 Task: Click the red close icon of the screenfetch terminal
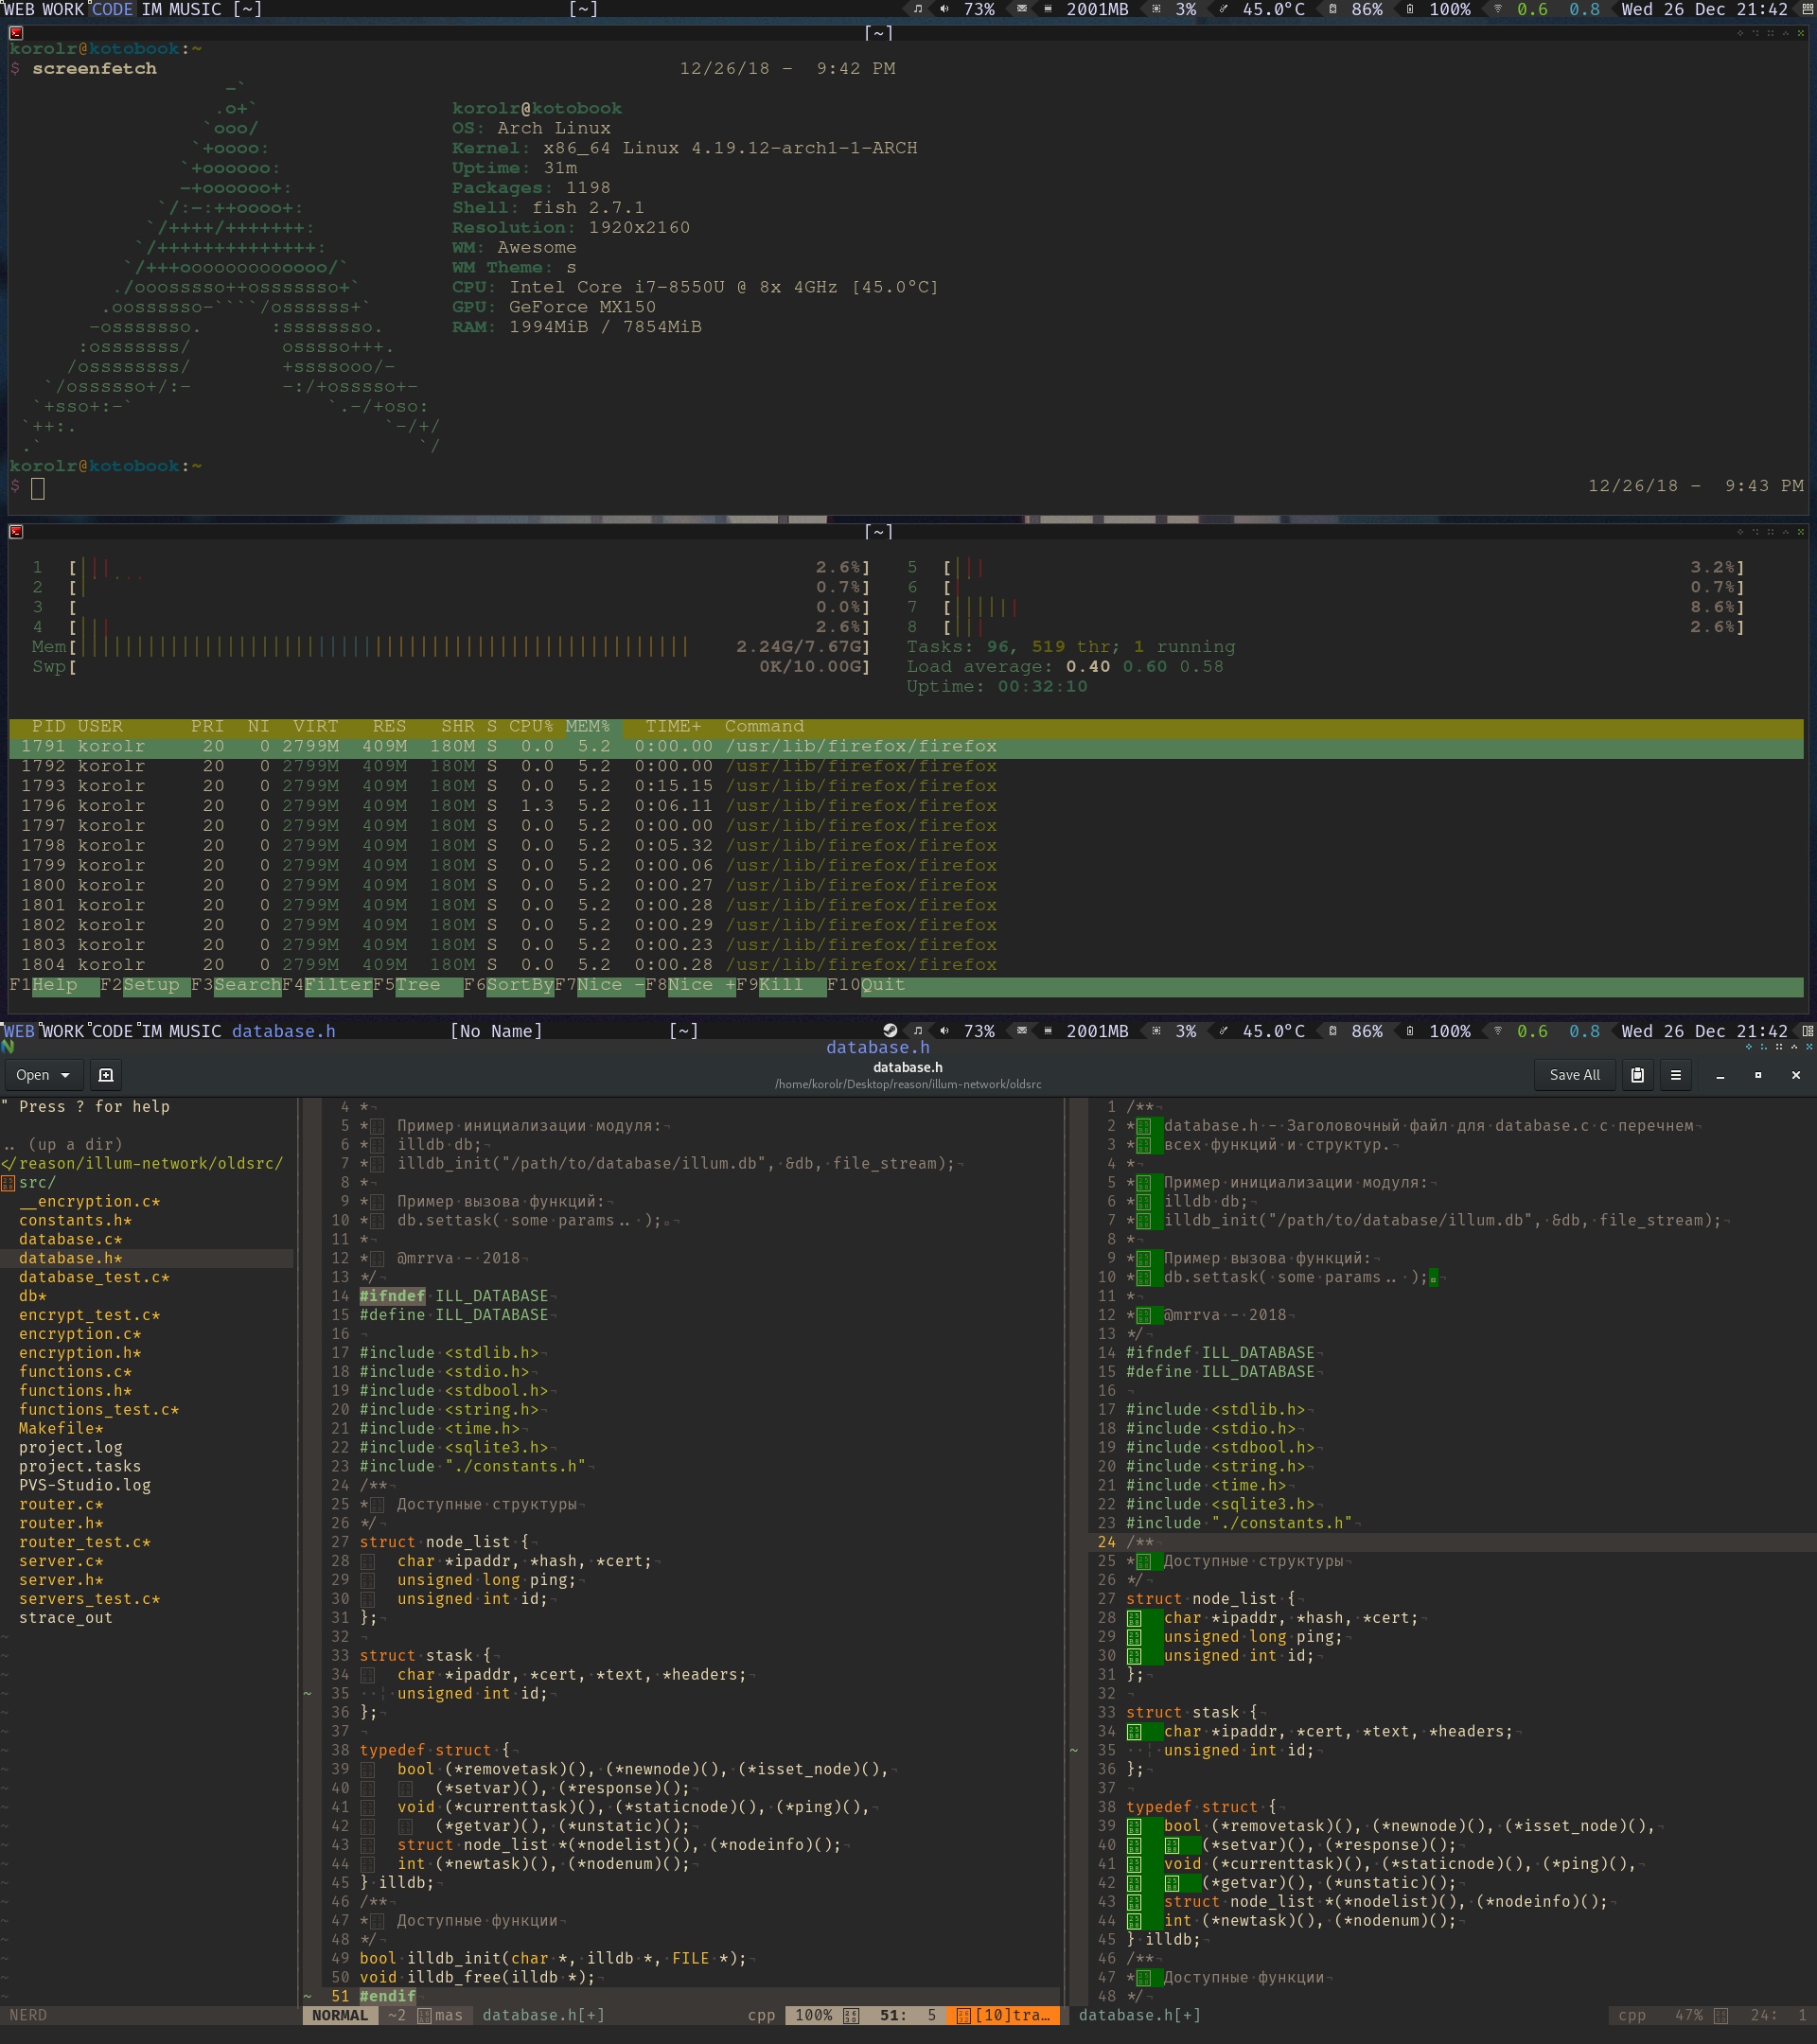click(x=16, y=33)
